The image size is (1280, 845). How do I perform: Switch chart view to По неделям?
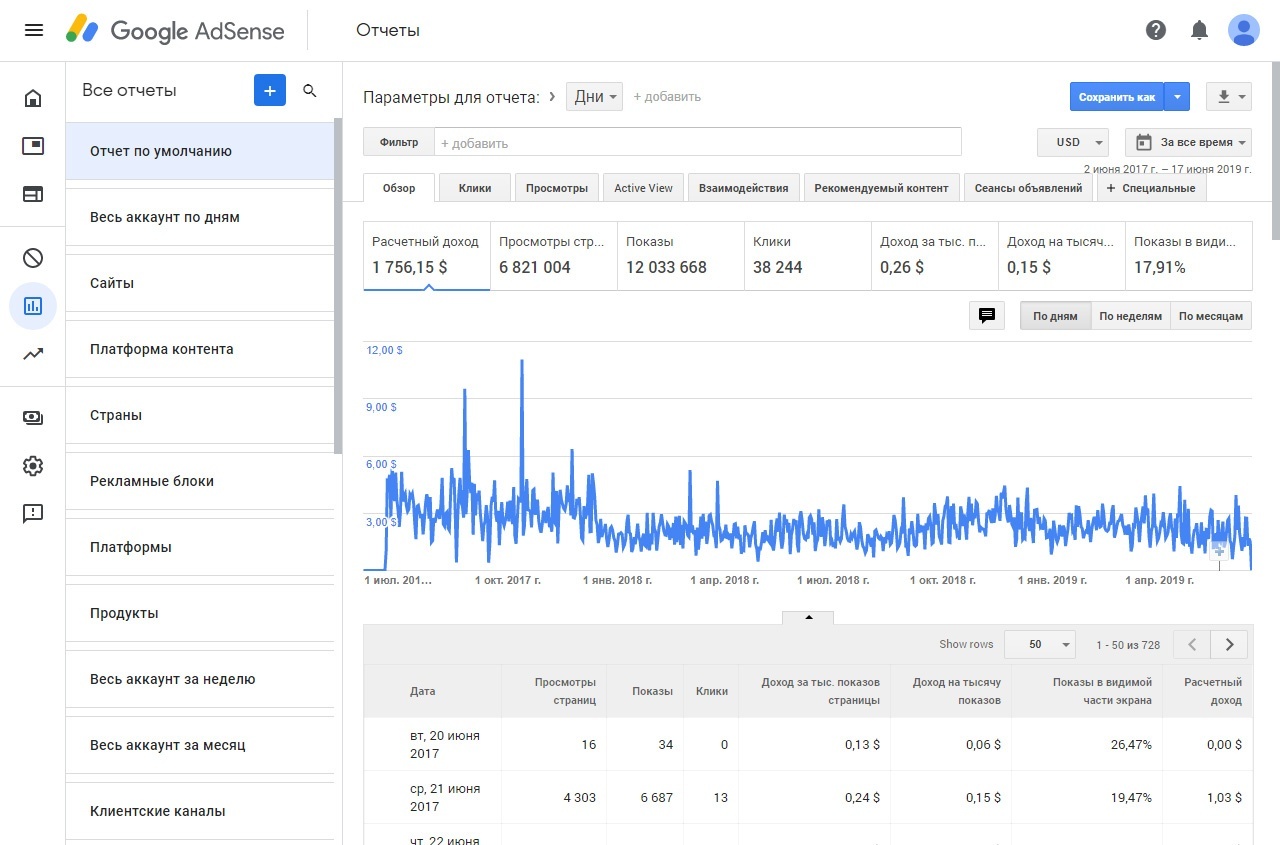pyautogui.click(x=1130, y=316)
